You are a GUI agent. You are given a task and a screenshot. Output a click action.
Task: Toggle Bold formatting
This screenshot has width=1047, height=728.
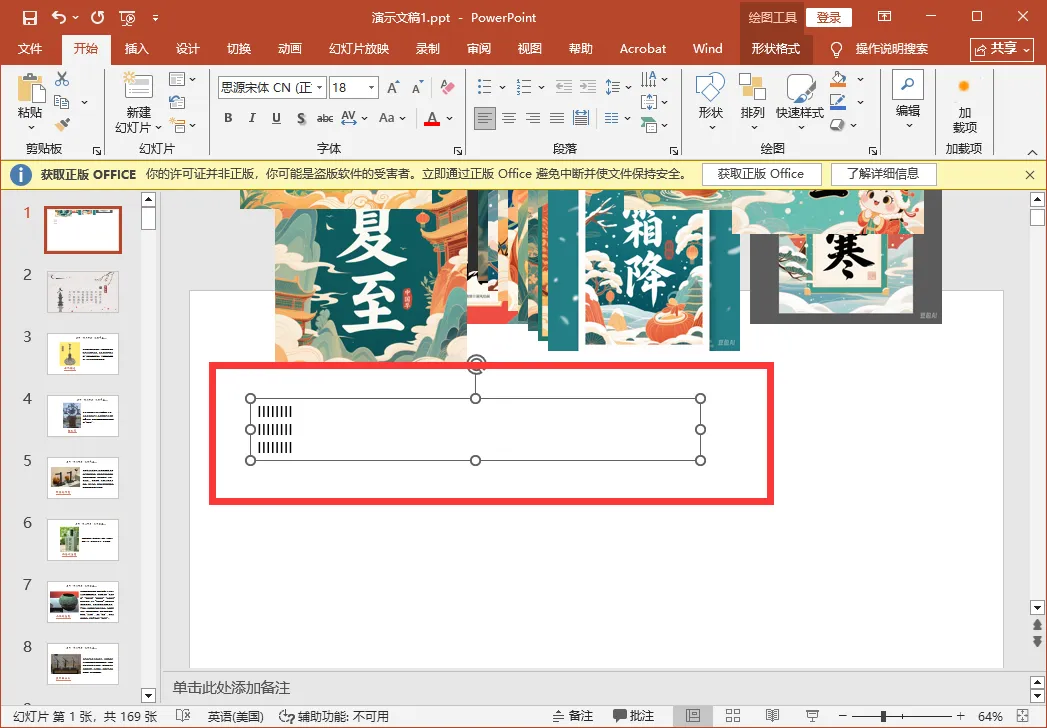[228, 118]
